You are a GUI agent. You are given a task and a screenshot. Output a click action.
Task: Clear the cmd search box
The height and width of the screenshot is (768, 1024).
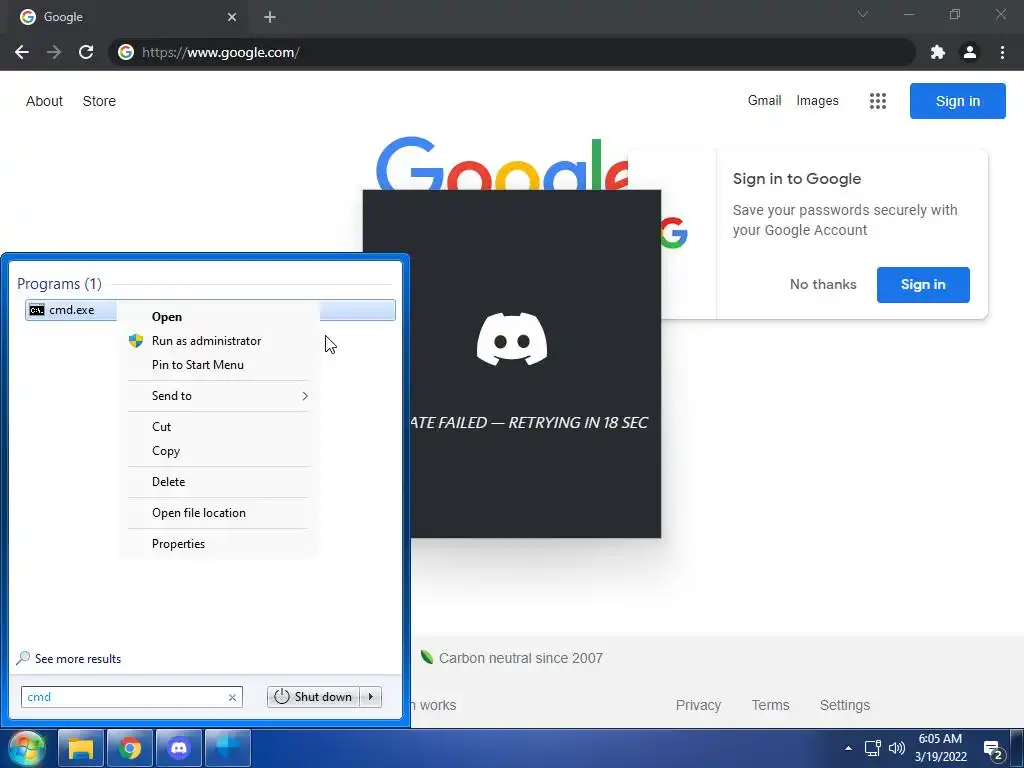(x=232, y=697)
